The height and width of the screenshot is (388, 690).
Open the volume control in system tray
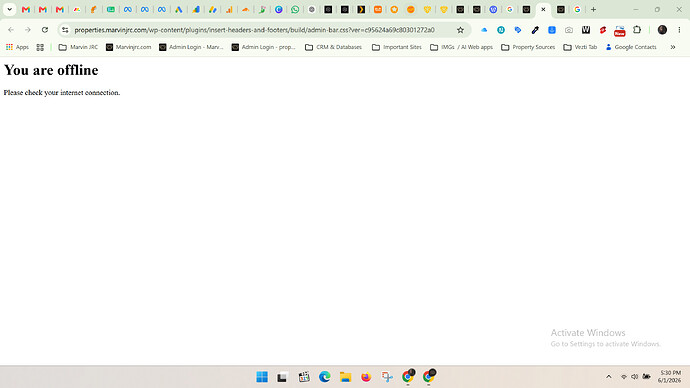pyautogui.click(x=635, y=377)
